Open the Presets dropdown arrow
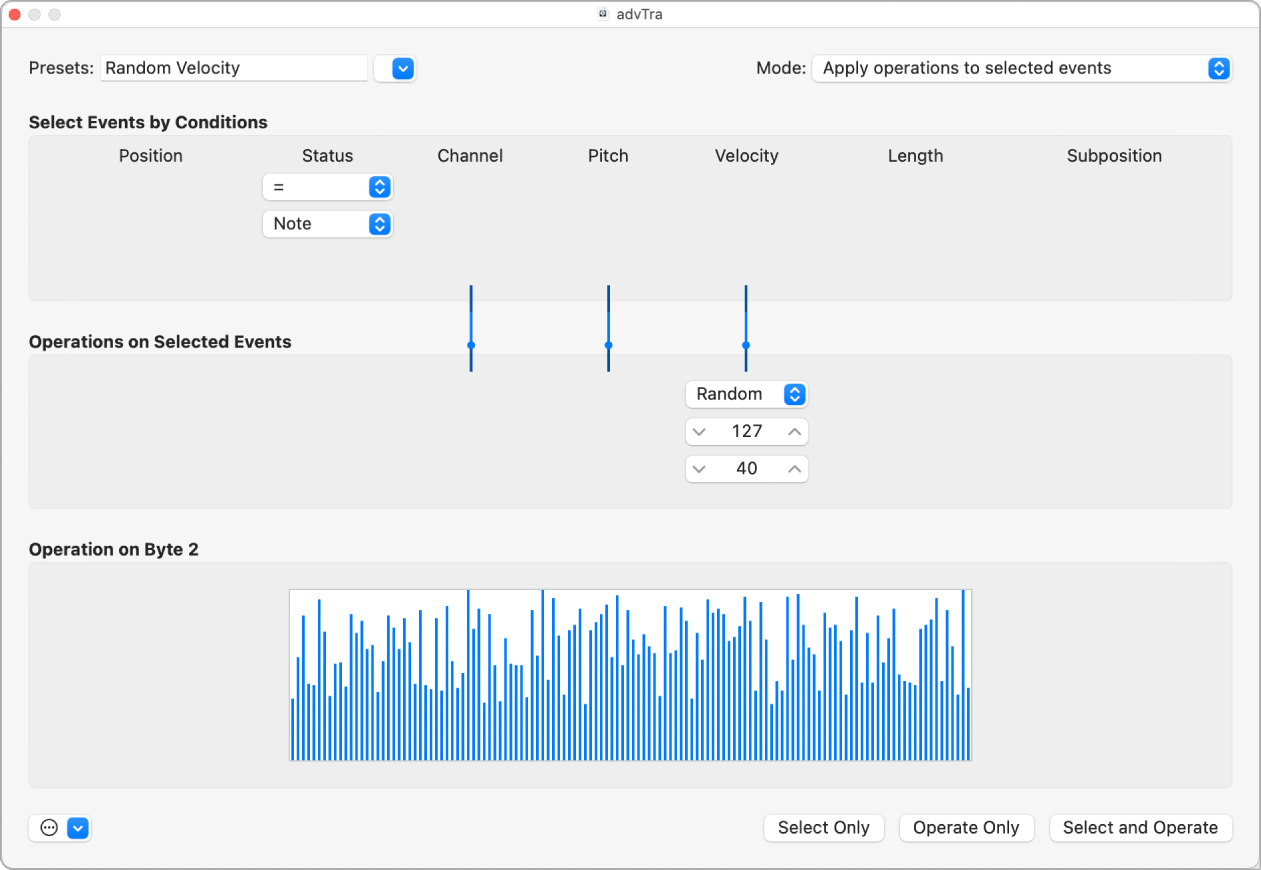 pyautogui.click(x=402, y=68)
